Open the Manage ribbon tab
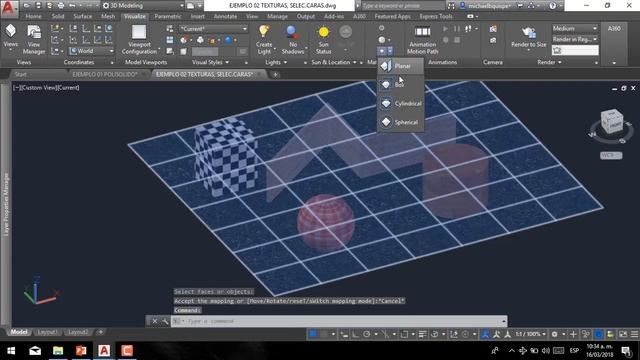640x360 pixels. tap(278, 16)
